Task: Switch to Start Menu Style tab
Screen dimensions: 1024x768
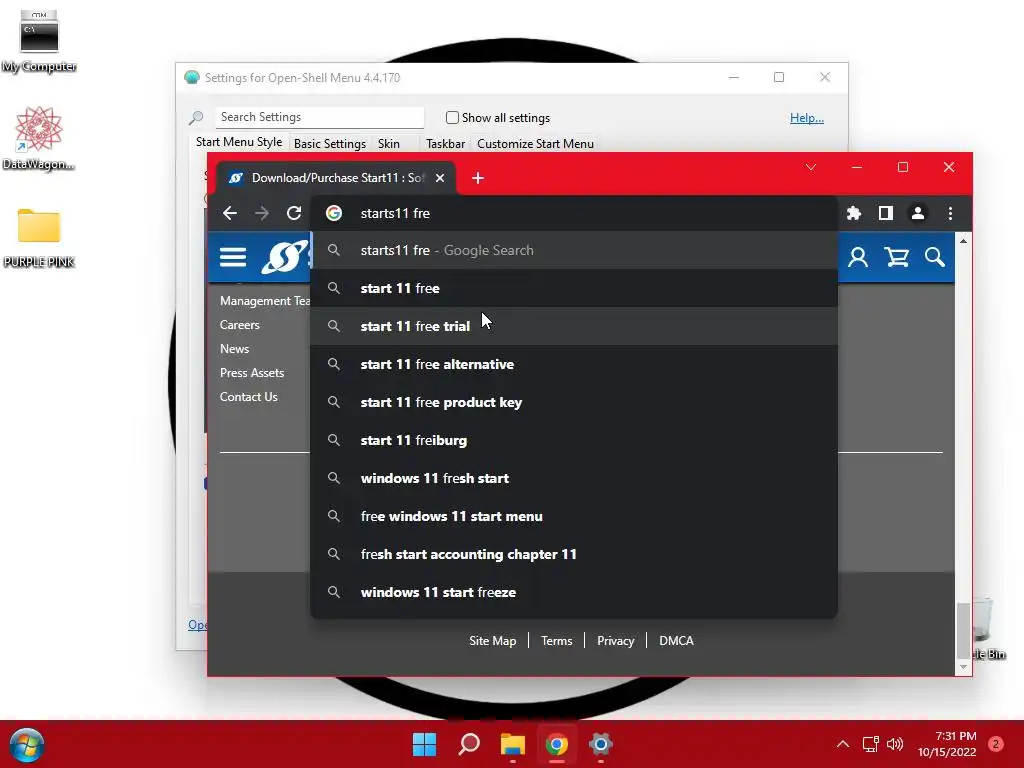Action: click(239, 142)
